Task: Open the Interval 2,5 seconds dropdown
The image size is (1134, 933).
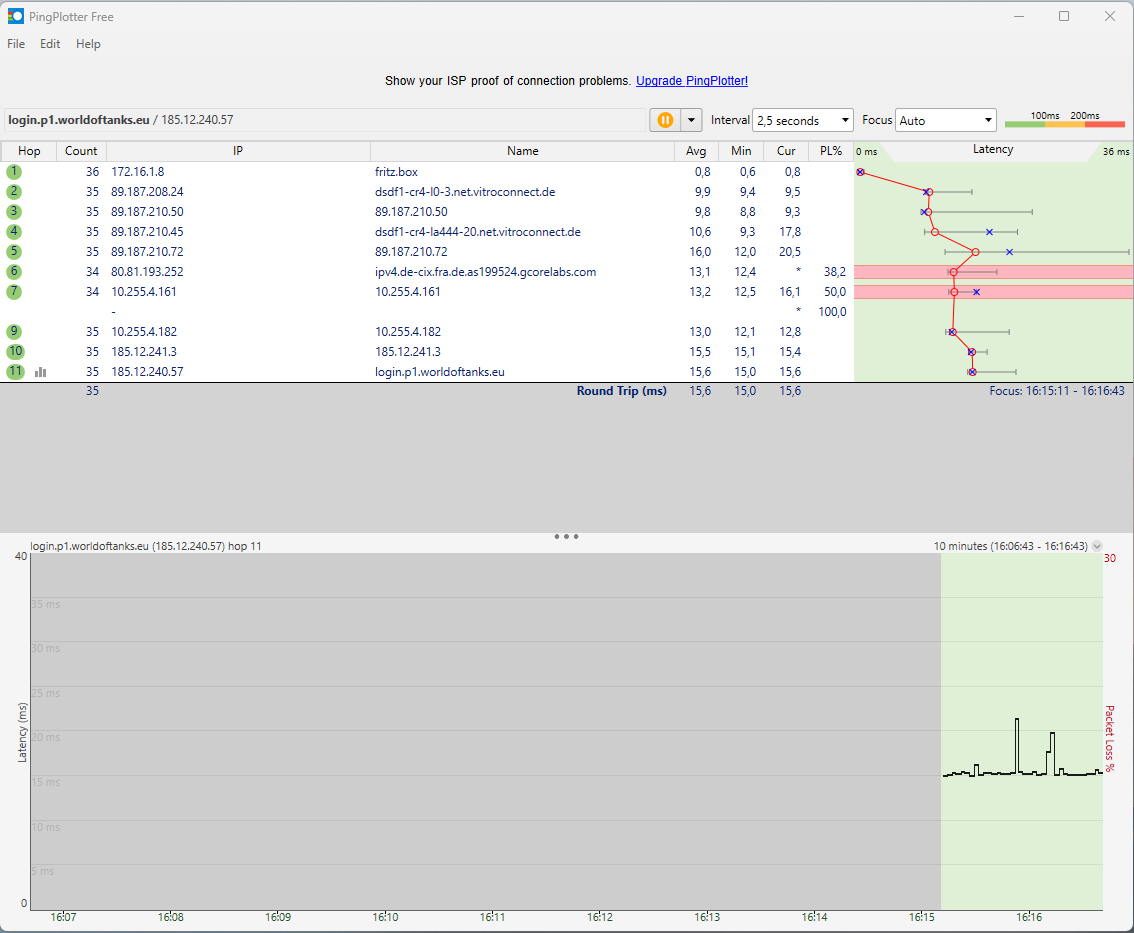Action: pos(803,120)
